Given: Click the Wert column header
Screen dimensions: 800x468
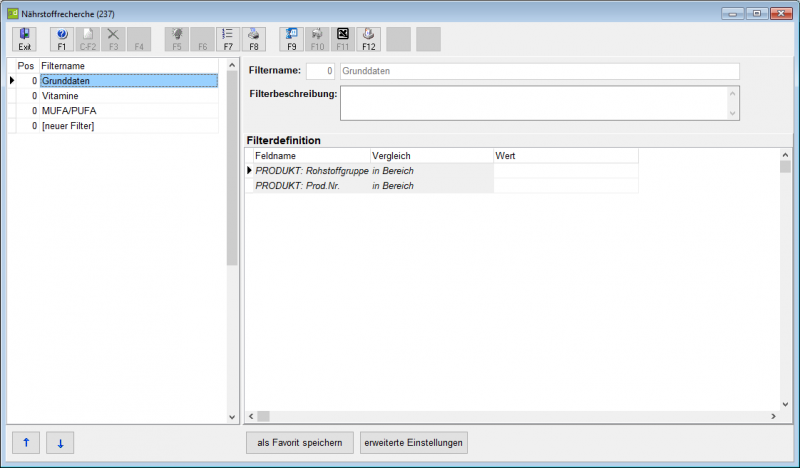Looking at the screenshot, I should [x=566, y=156].
